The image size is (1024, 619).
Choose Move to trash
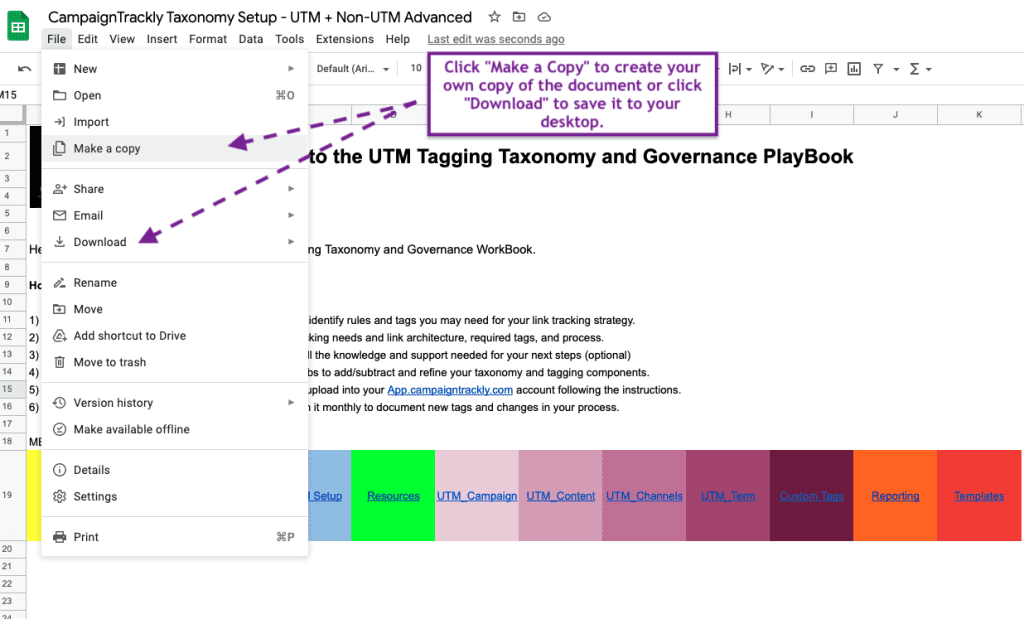point(174,362)
